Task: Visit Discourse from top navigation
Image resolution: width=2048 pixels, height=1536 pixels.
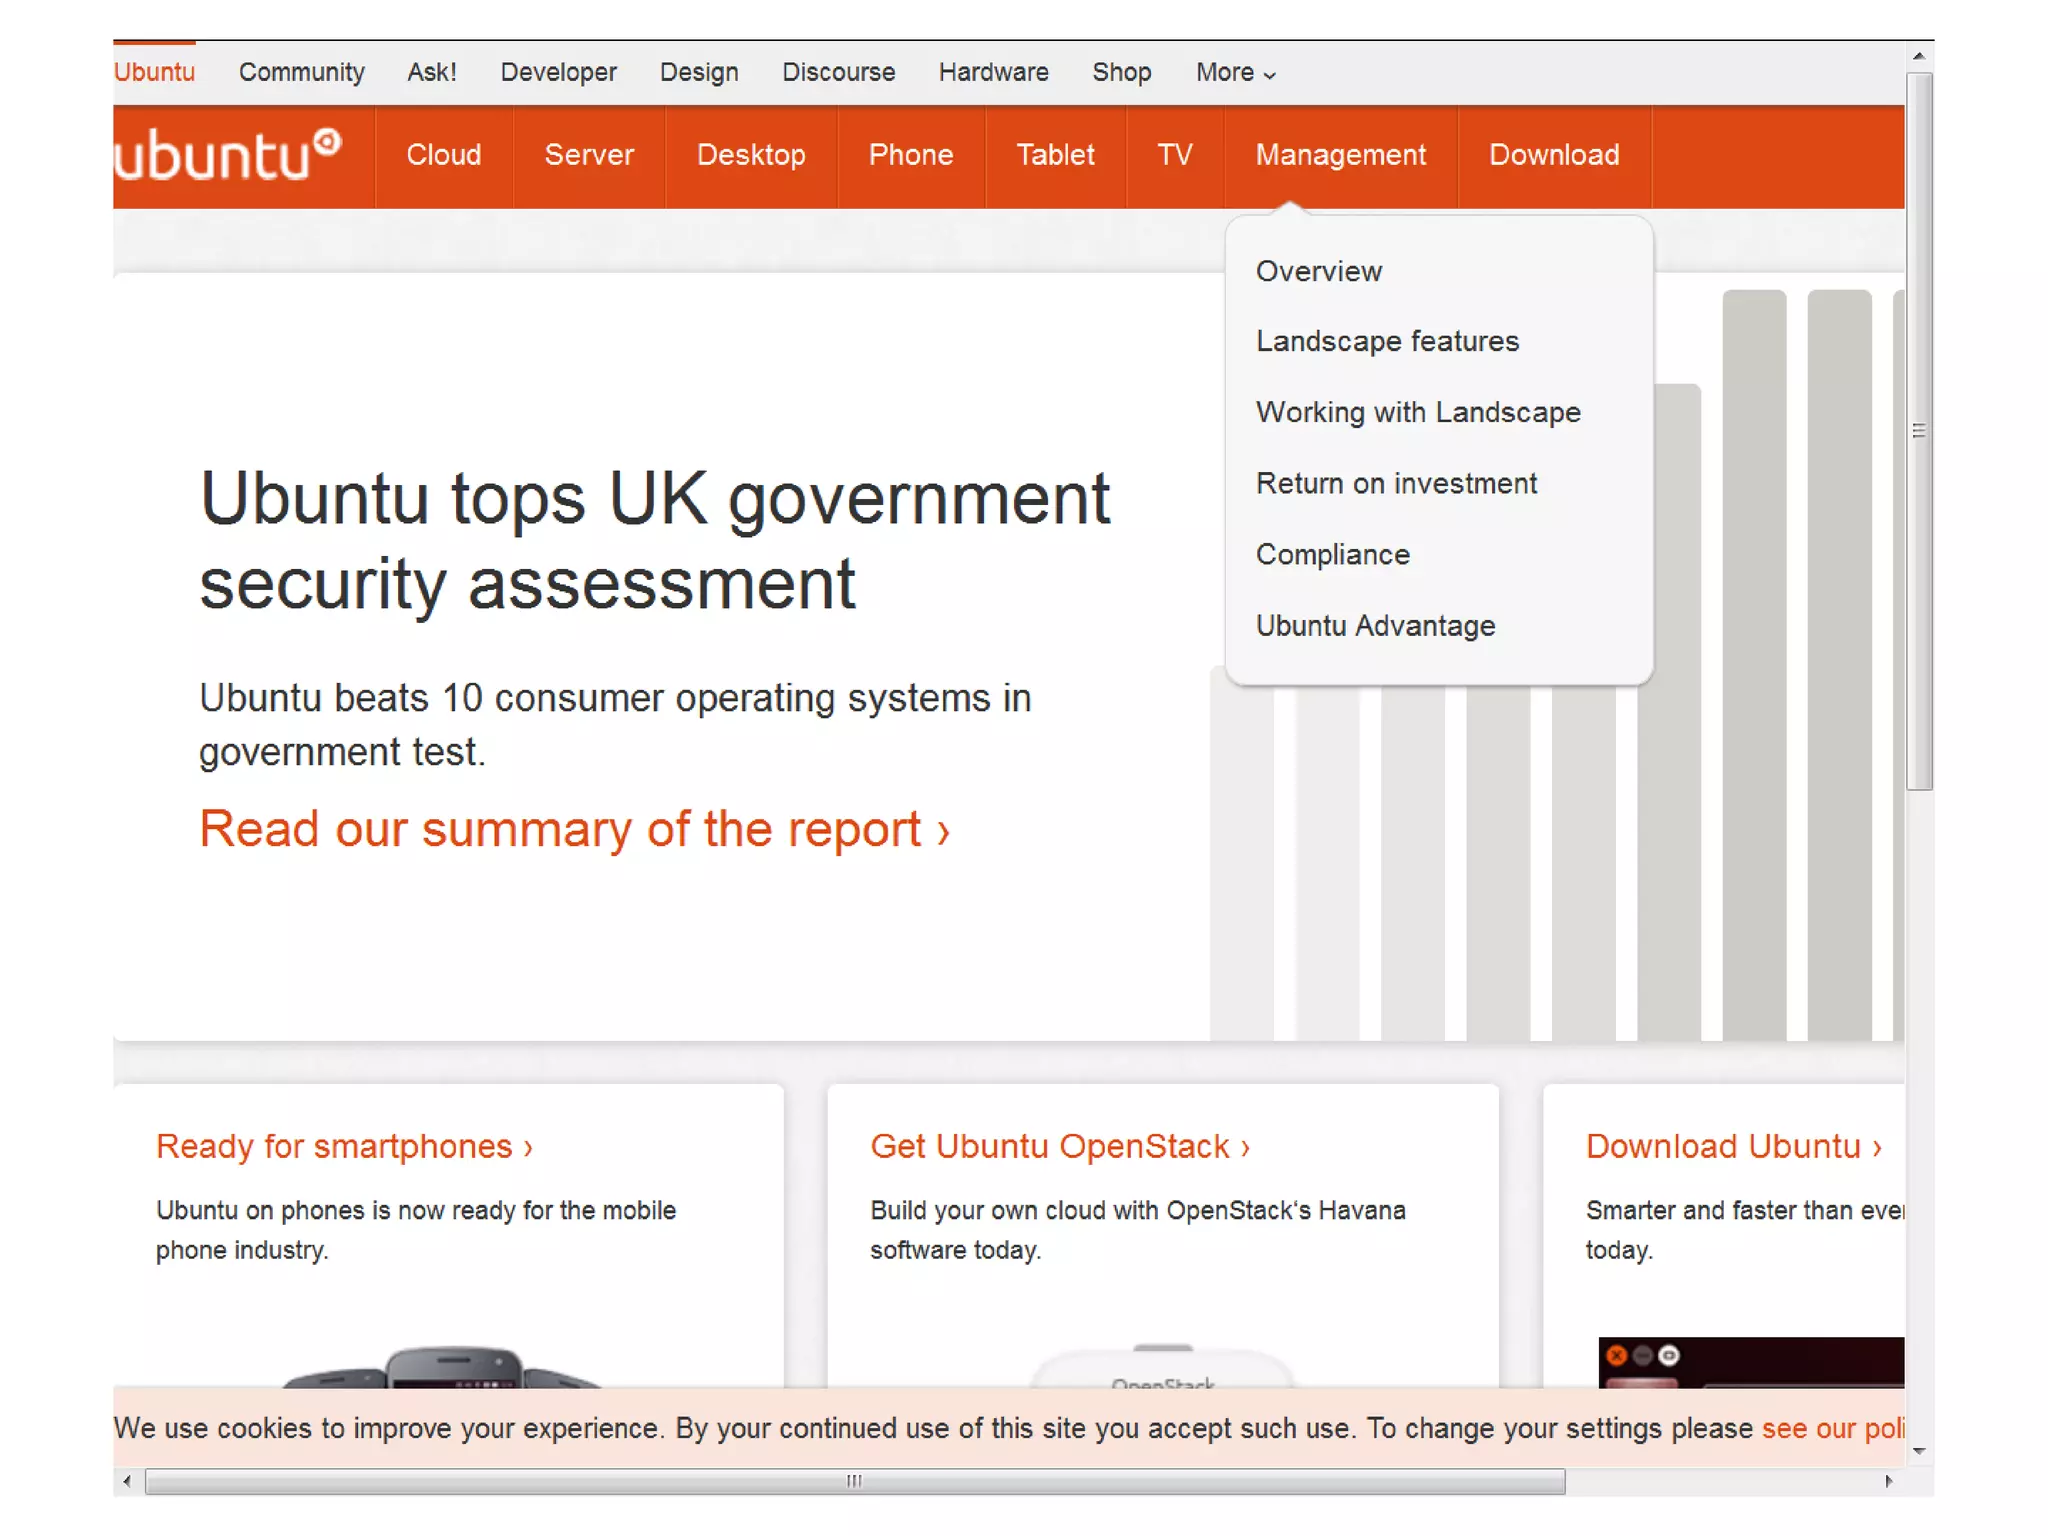Action: pos(838,73)
